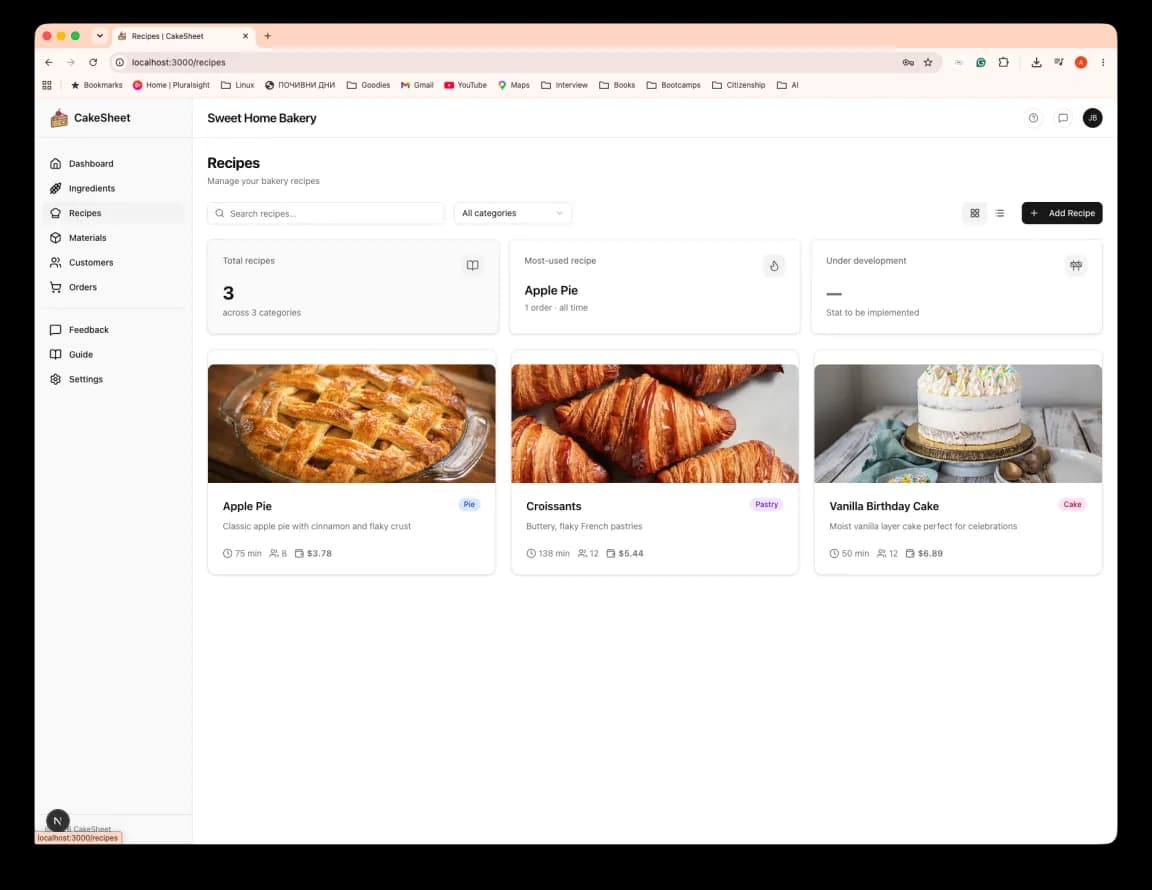Open a new browser tab

tap(267, 36)
